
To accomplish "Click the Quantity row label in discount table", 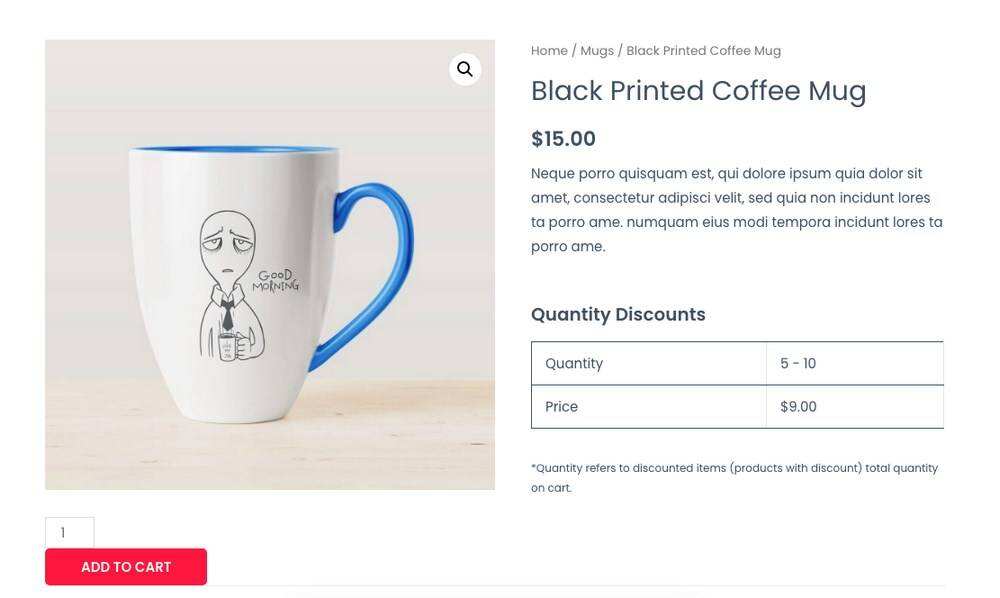I will click(574, 364).
